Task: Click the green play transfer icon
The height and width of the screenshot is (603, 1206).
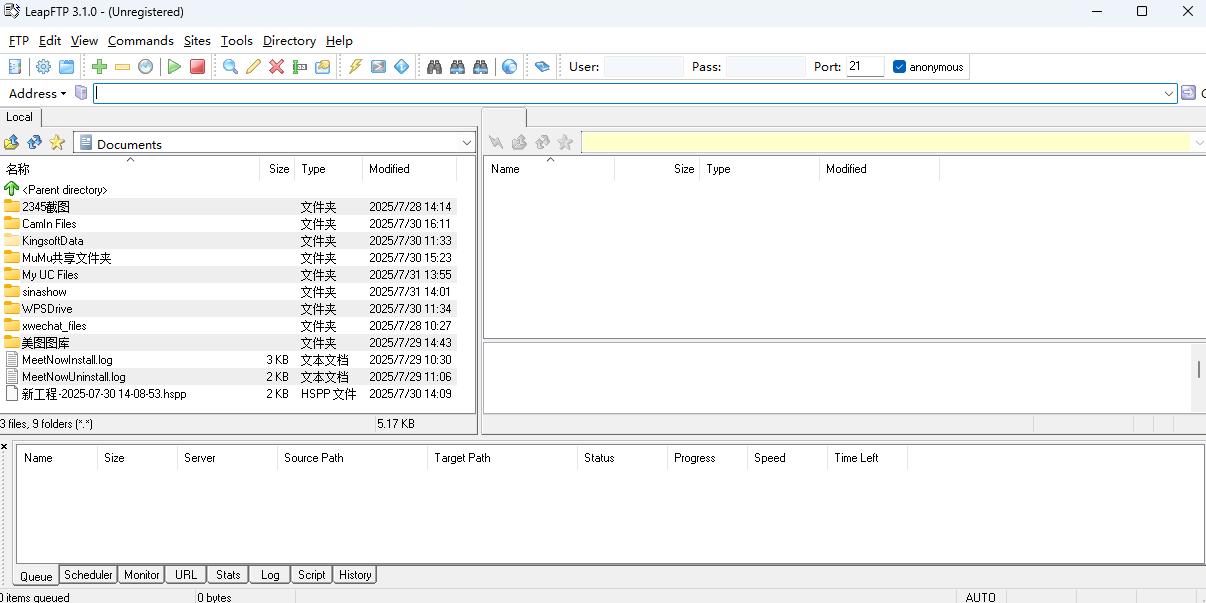Action: click(x=174, y=67)
